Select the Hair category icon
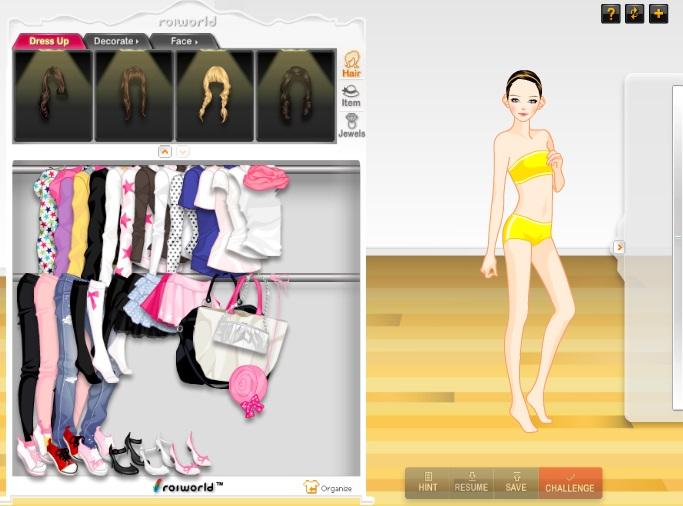The image size is (683, 506). pos(351,64)
